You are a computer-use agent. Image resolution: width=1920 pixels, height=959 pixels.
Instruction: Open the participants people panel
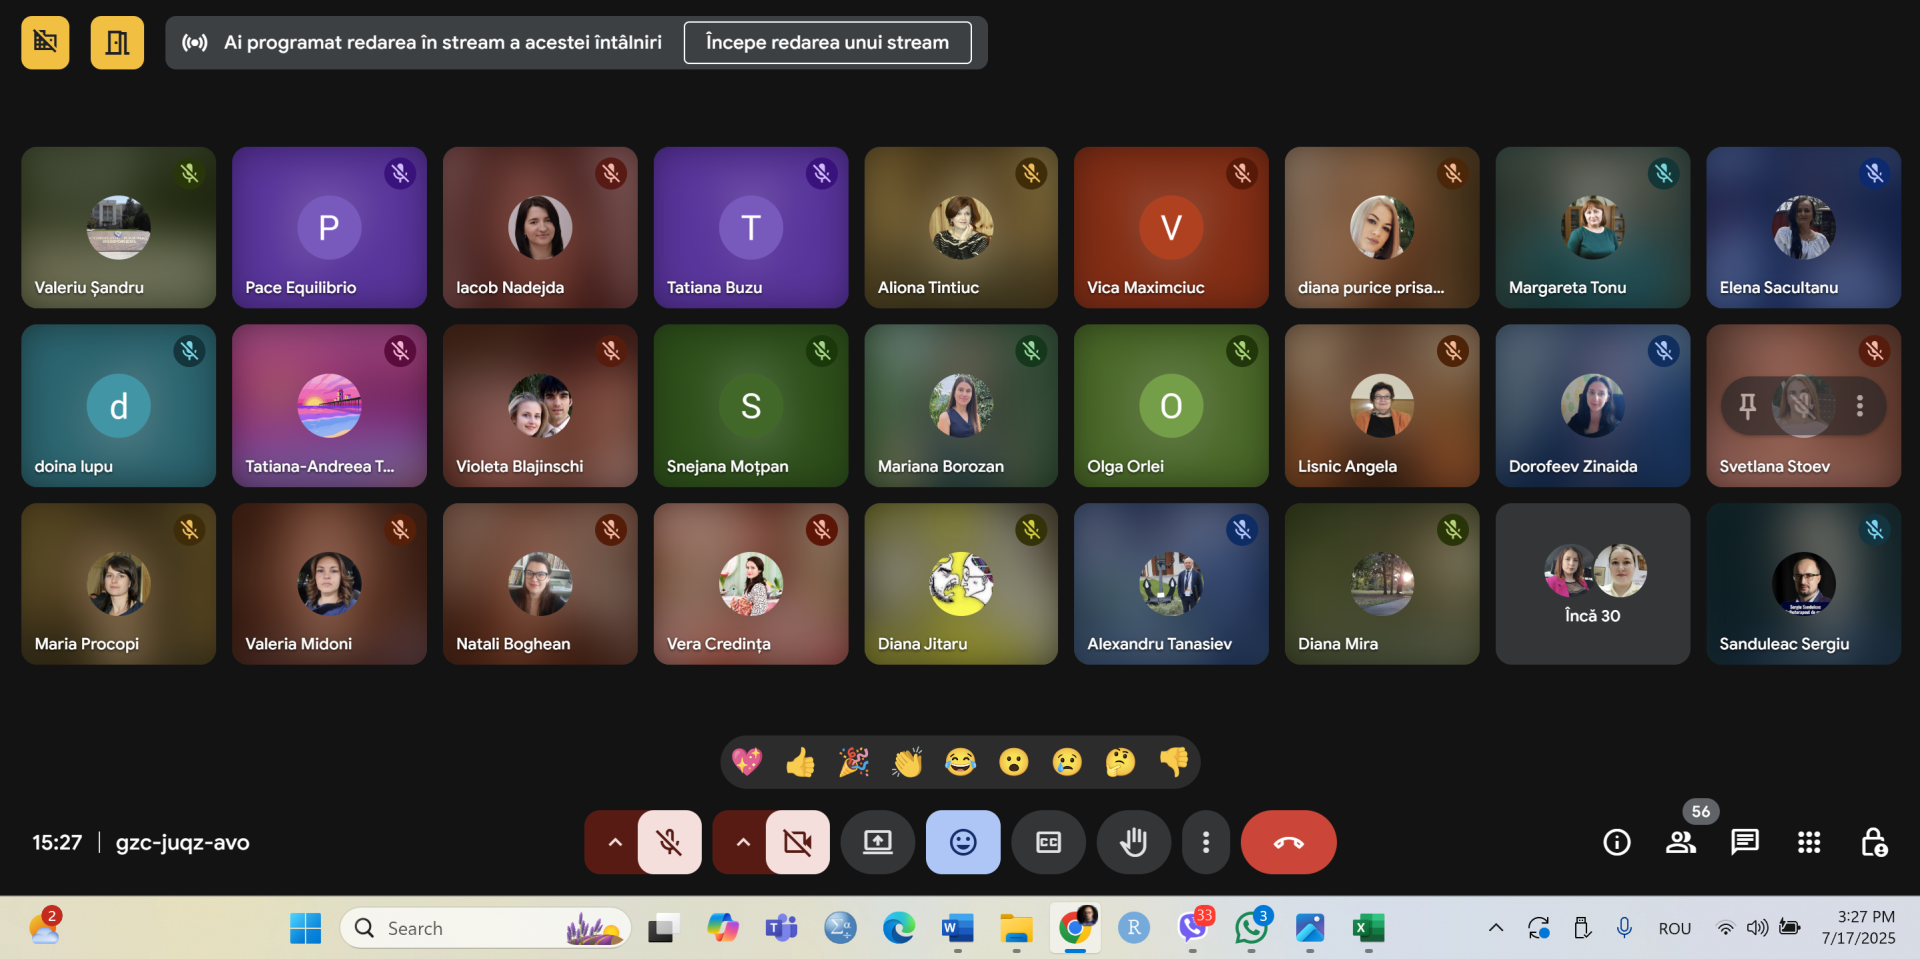pyautogui.click(x=1680, y=842)
